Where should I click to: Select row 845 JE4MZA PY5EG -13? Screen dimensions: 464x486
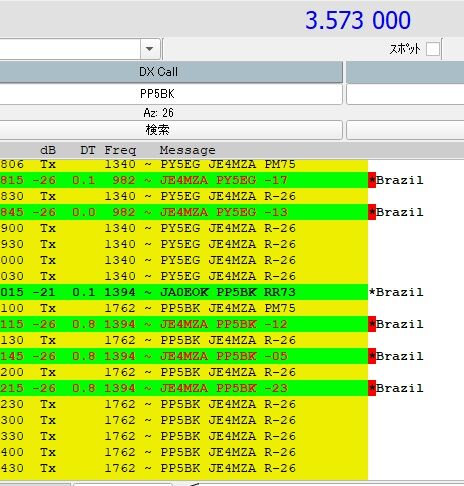(184, 212)
